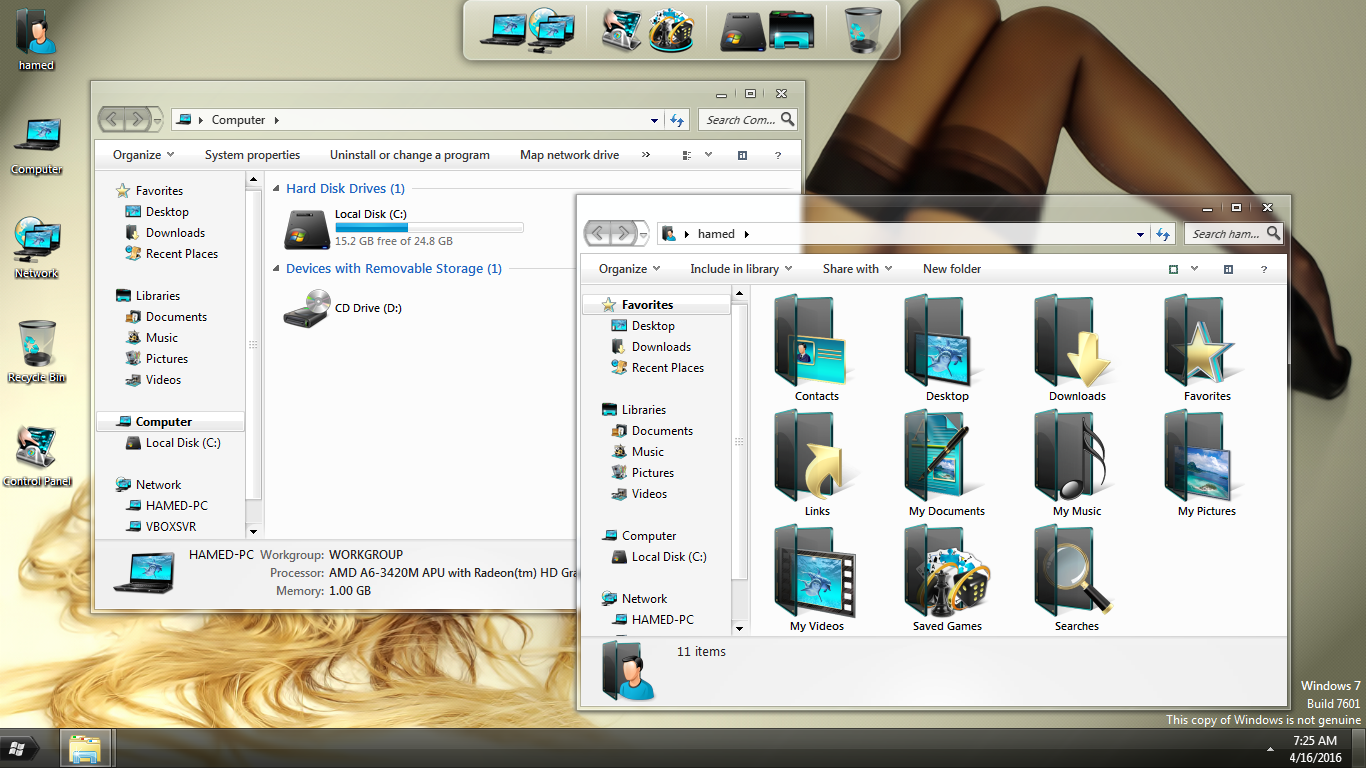Screen dimensions: 1366x768
Task: Open the Organize dropdown in hamed window
Action: 629,269
